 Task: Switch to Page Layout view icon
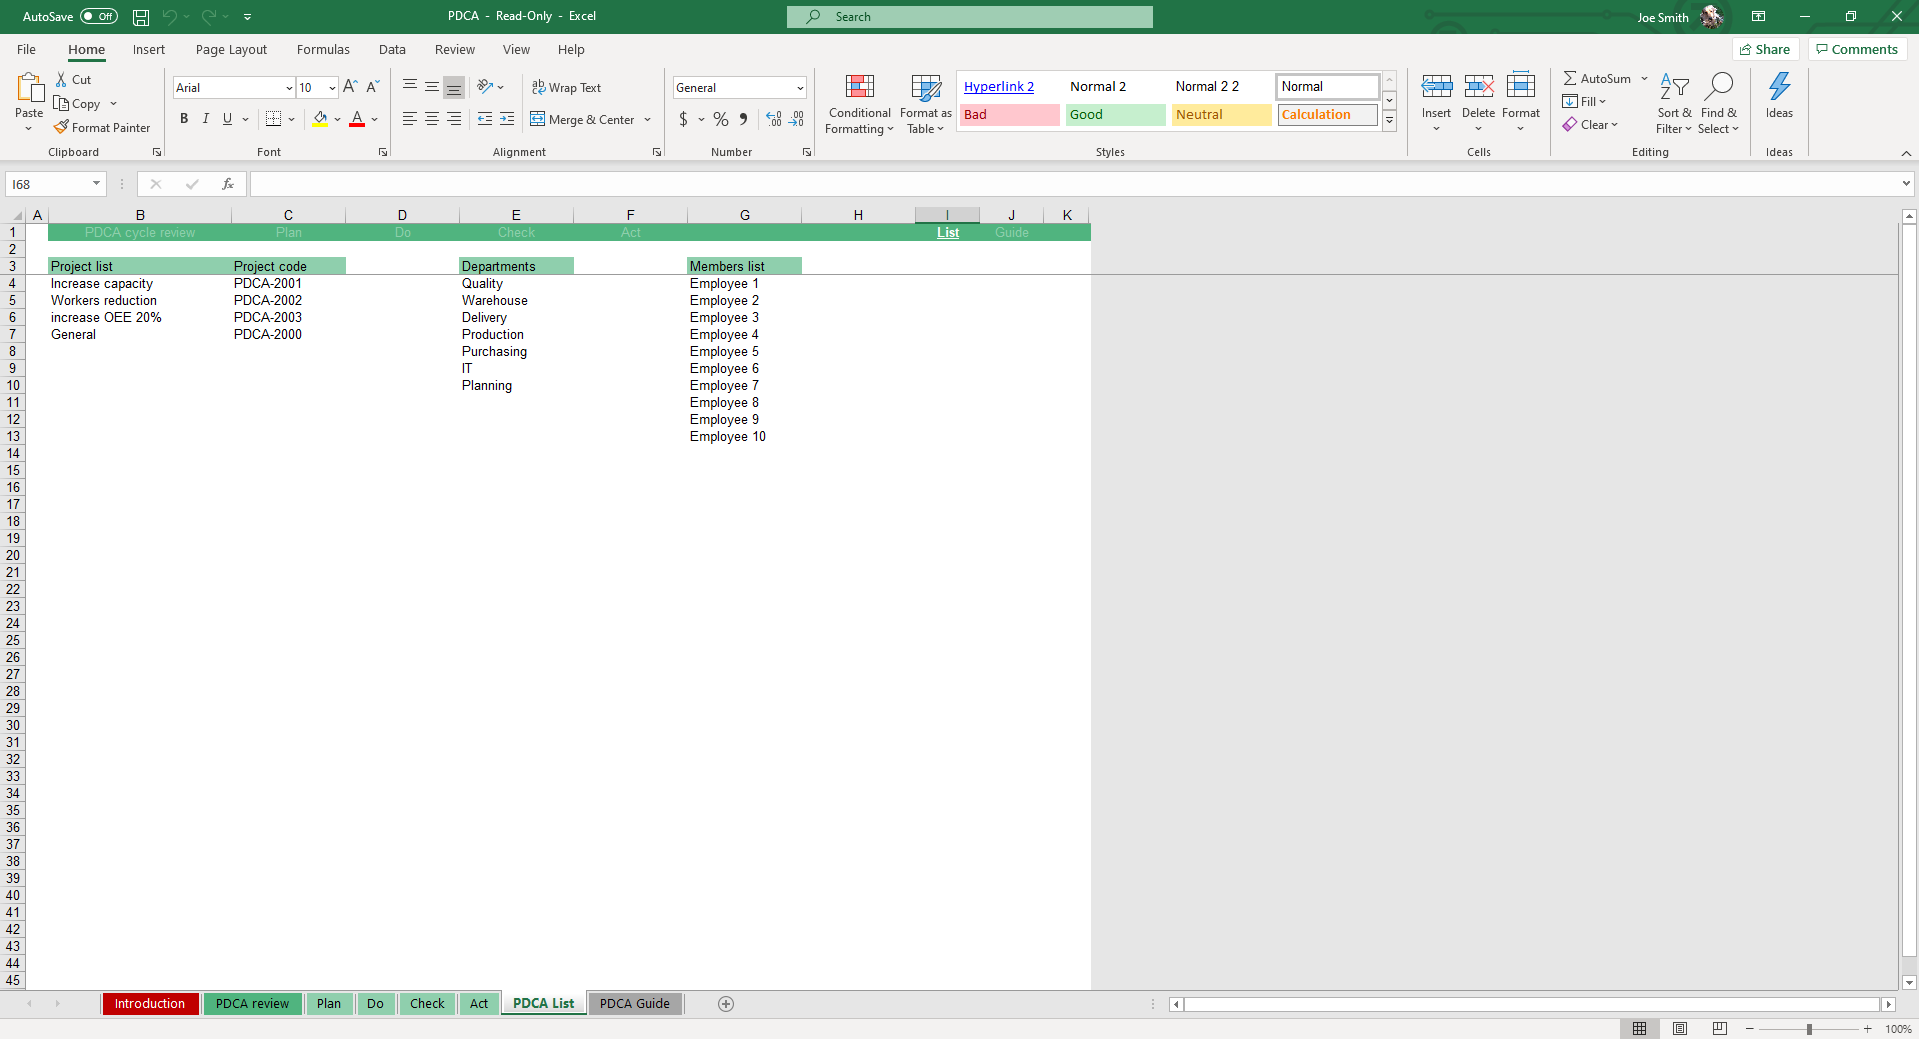pyautogui.click(x=1680, y=1029)
